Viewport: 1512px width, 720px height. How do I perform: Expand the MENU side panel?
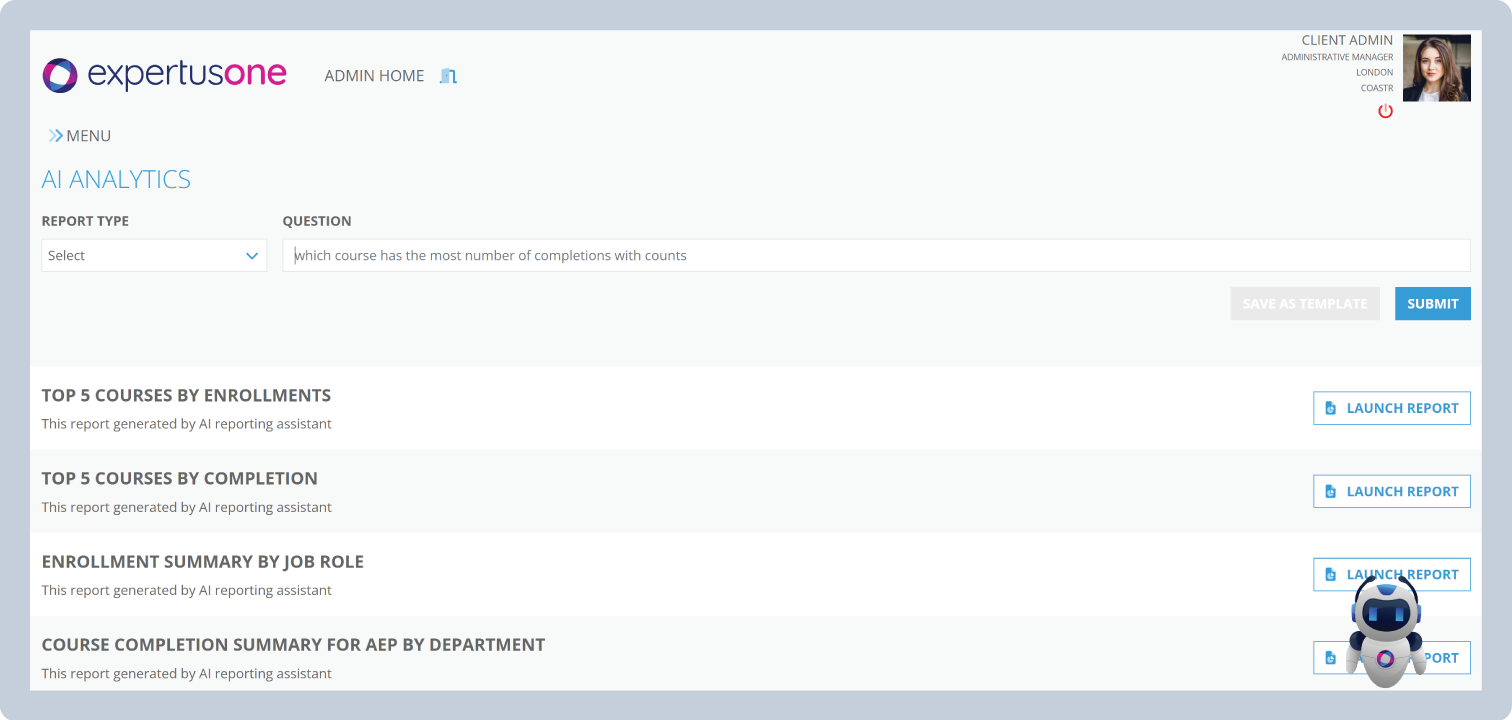tap(80, 136)
